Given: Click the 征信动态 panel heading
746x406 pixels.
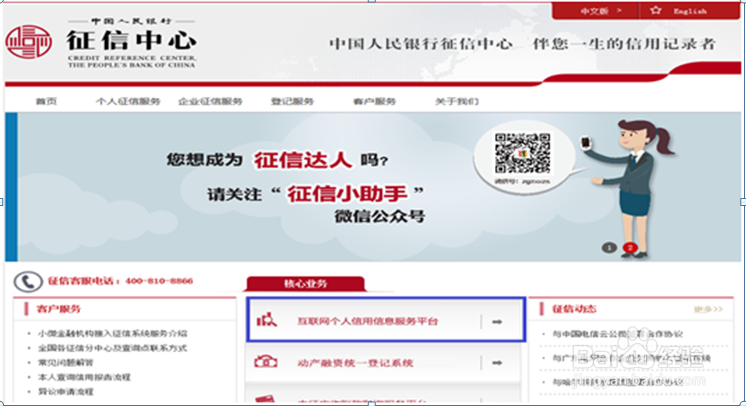Looking at the screenshot, I should 574,309.
